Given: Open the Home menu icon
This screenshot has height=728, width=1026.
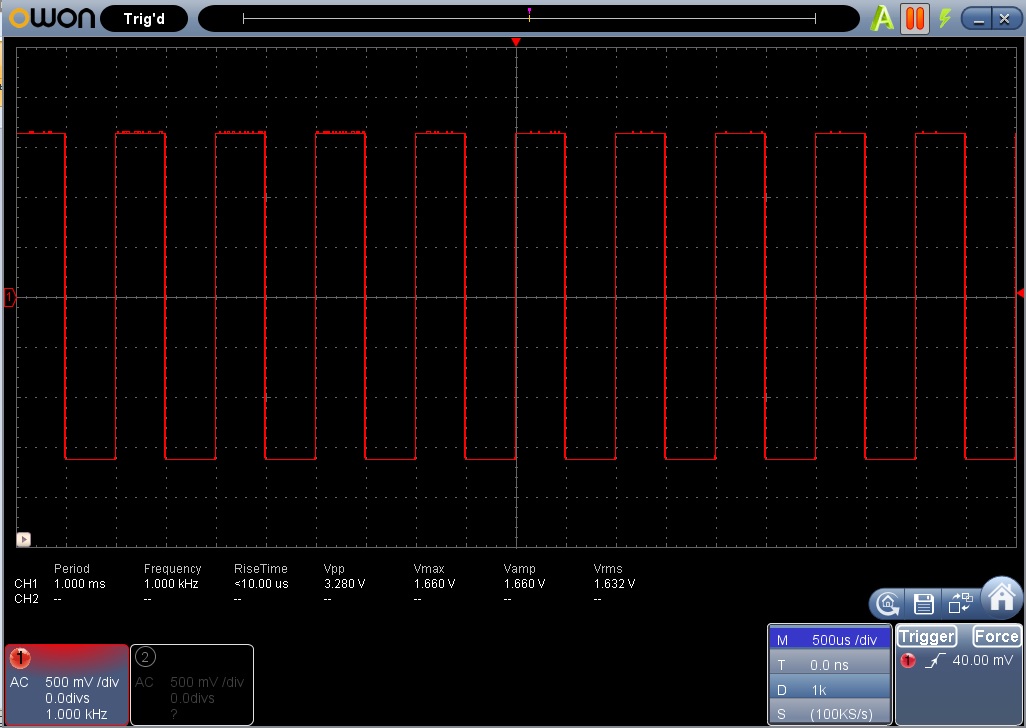Looking at the screenshot, I should coord(1001,598).
